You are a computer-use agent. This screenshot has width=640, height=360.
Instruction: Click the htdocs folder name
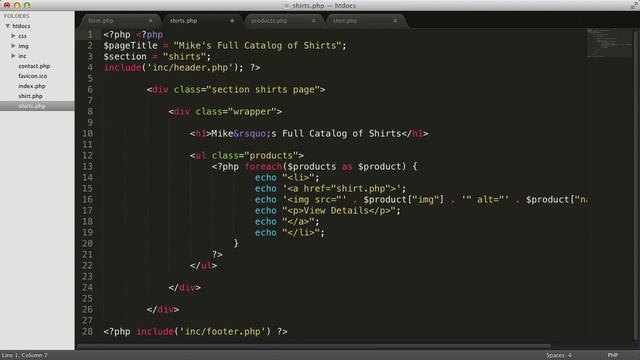point(21,26)
